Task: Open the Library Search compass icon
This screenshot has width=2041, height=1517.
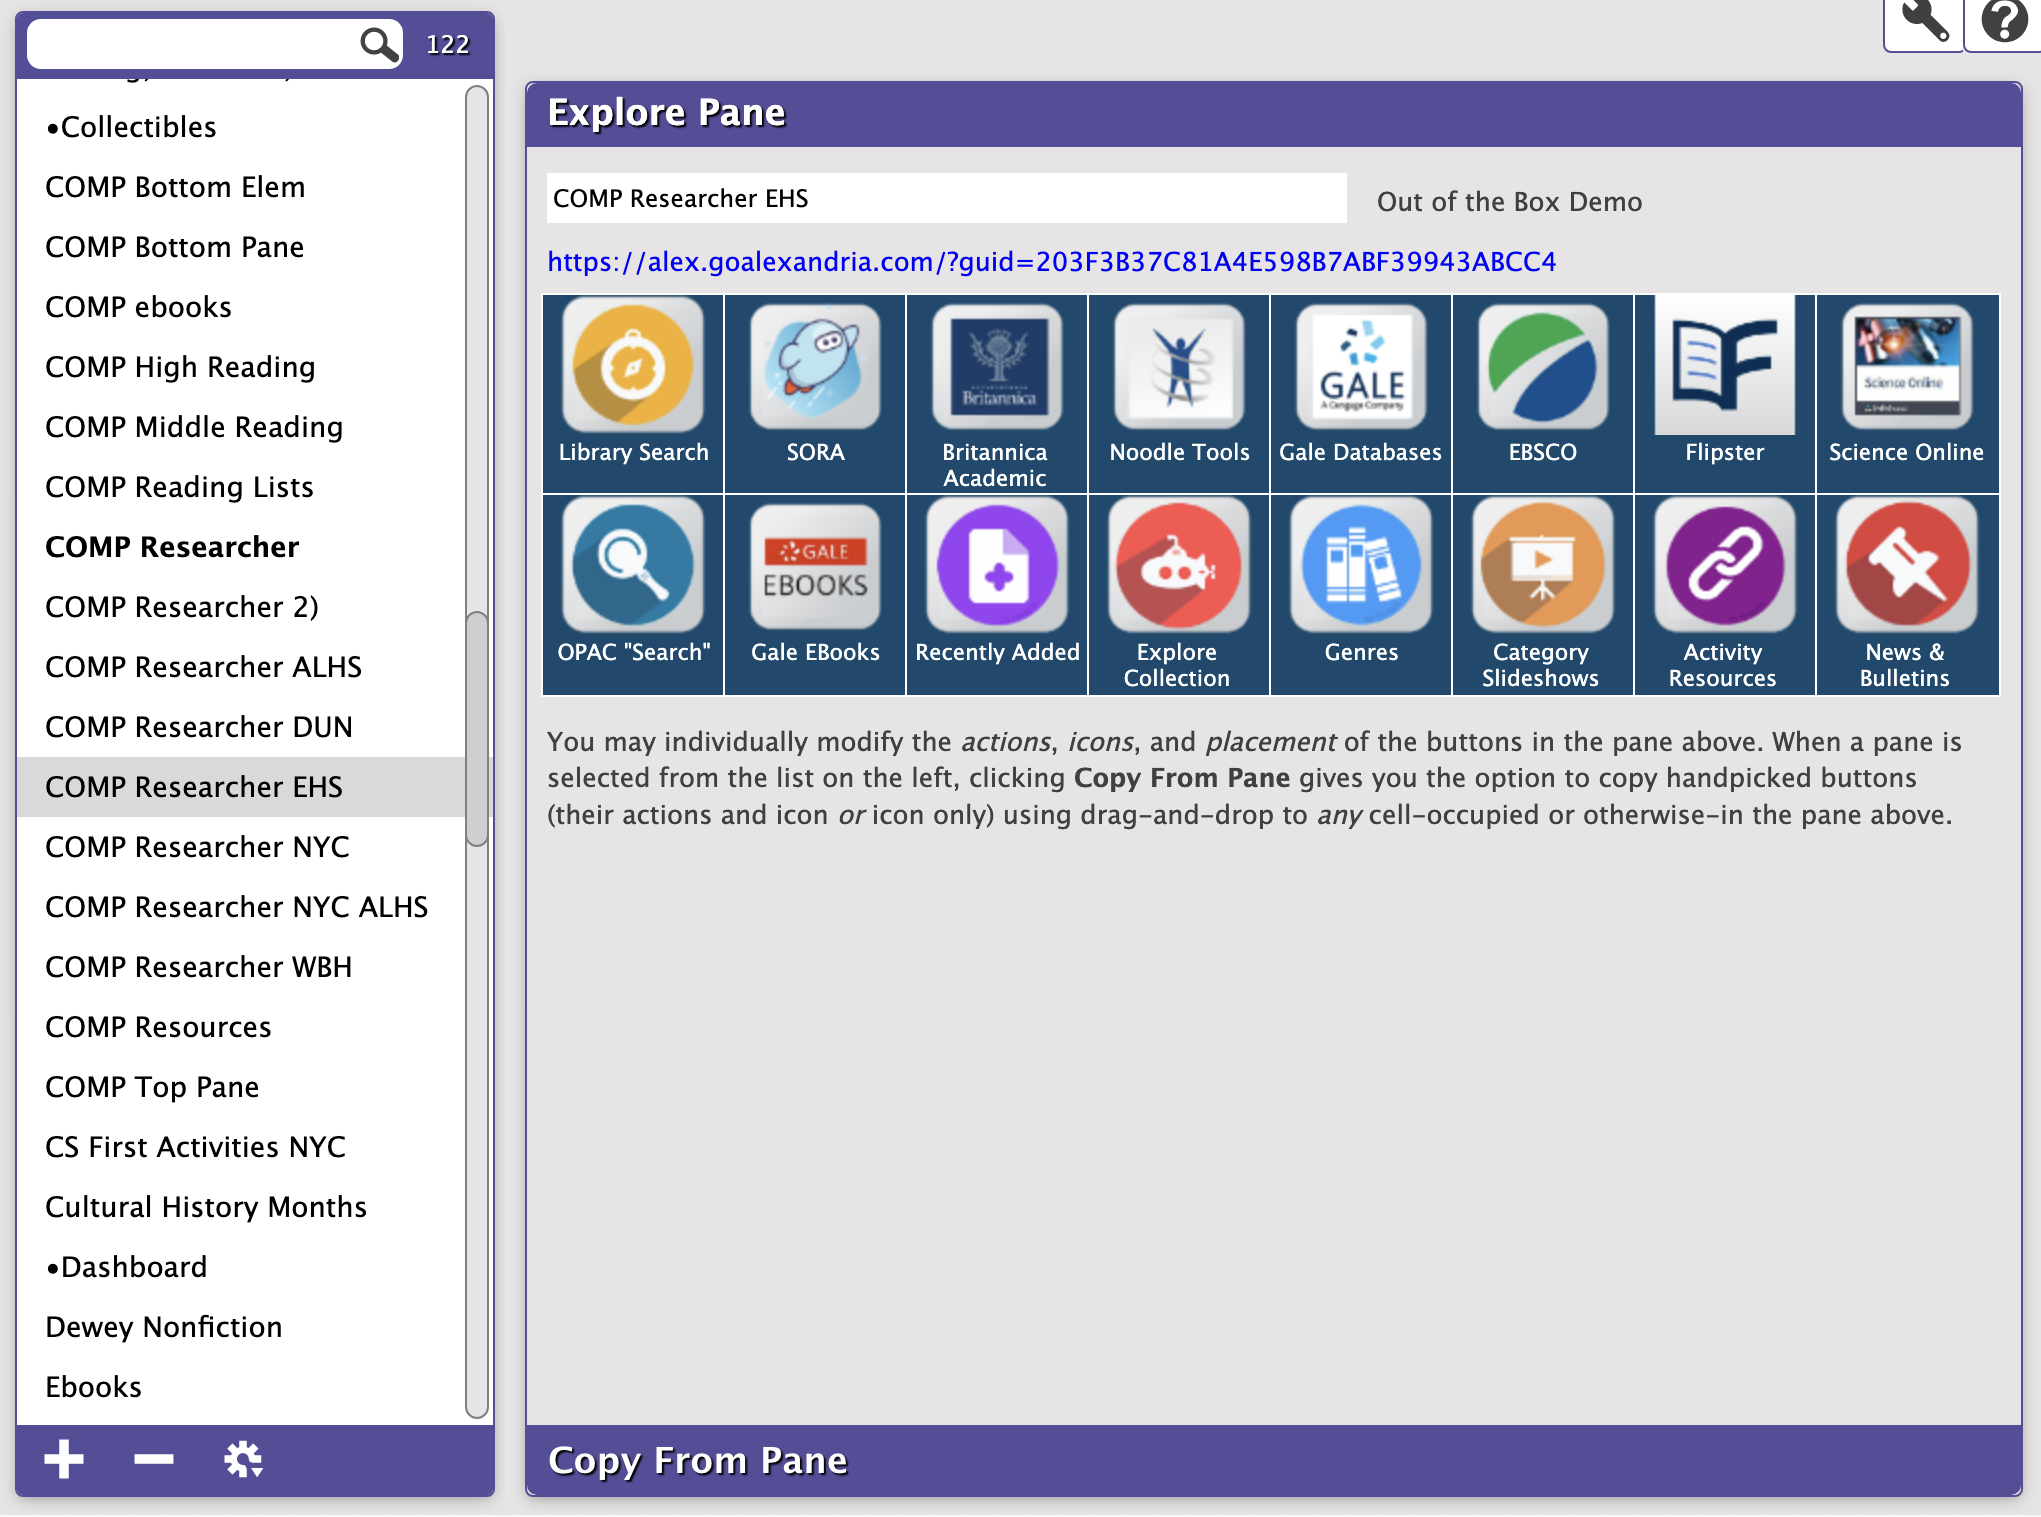Action: tap(633, 367)
